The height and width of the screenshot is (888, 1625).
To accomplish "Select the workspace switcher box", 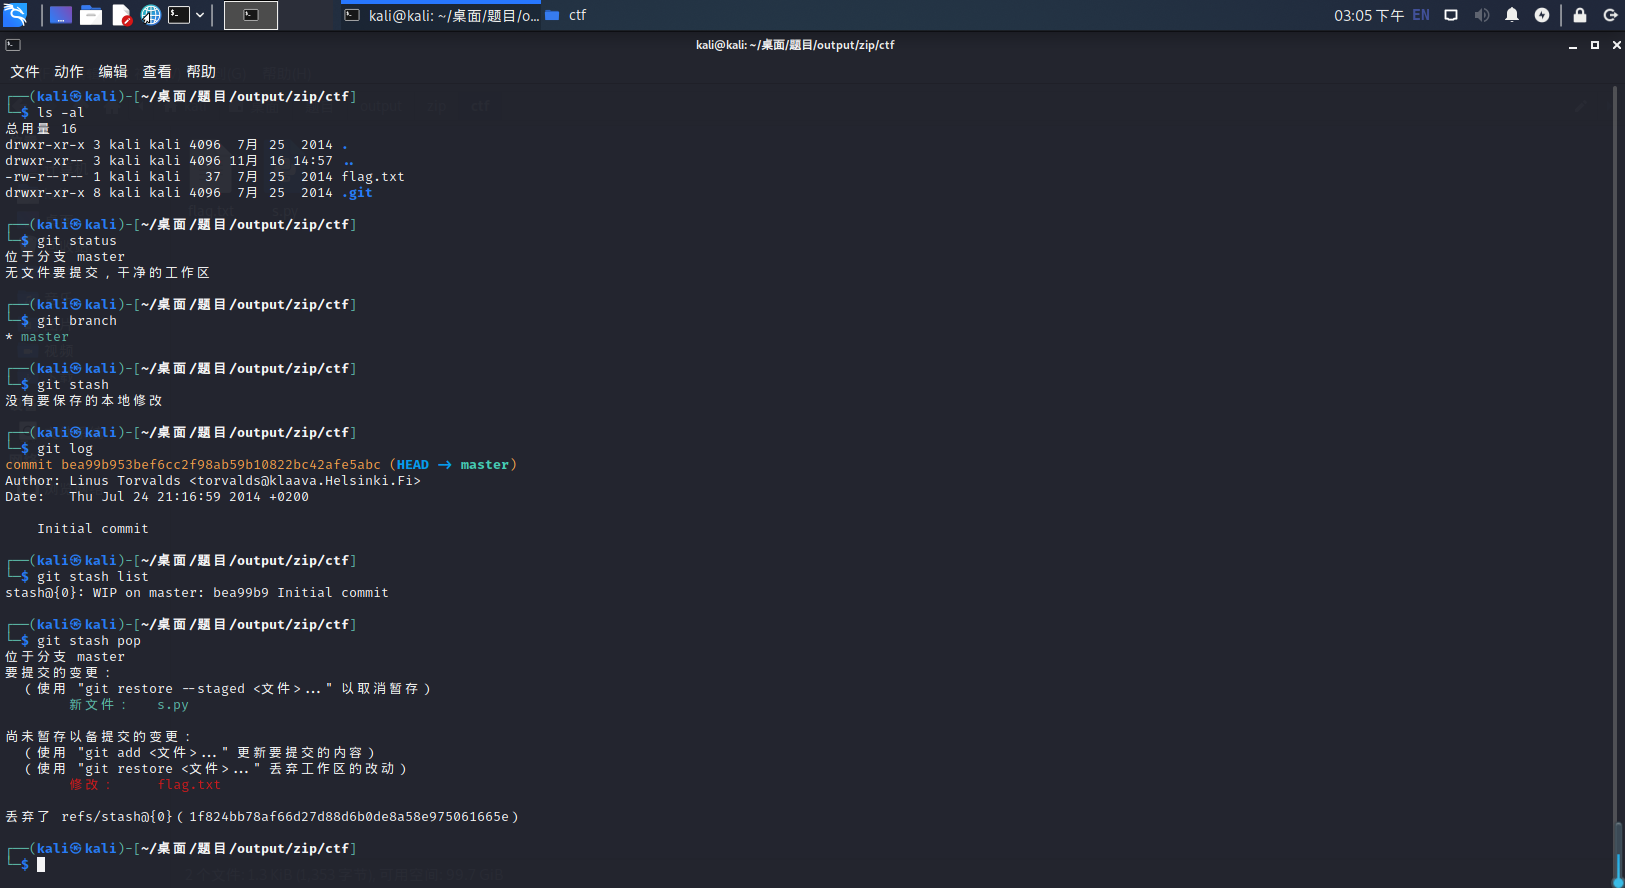I will click(x=251, y=15).
